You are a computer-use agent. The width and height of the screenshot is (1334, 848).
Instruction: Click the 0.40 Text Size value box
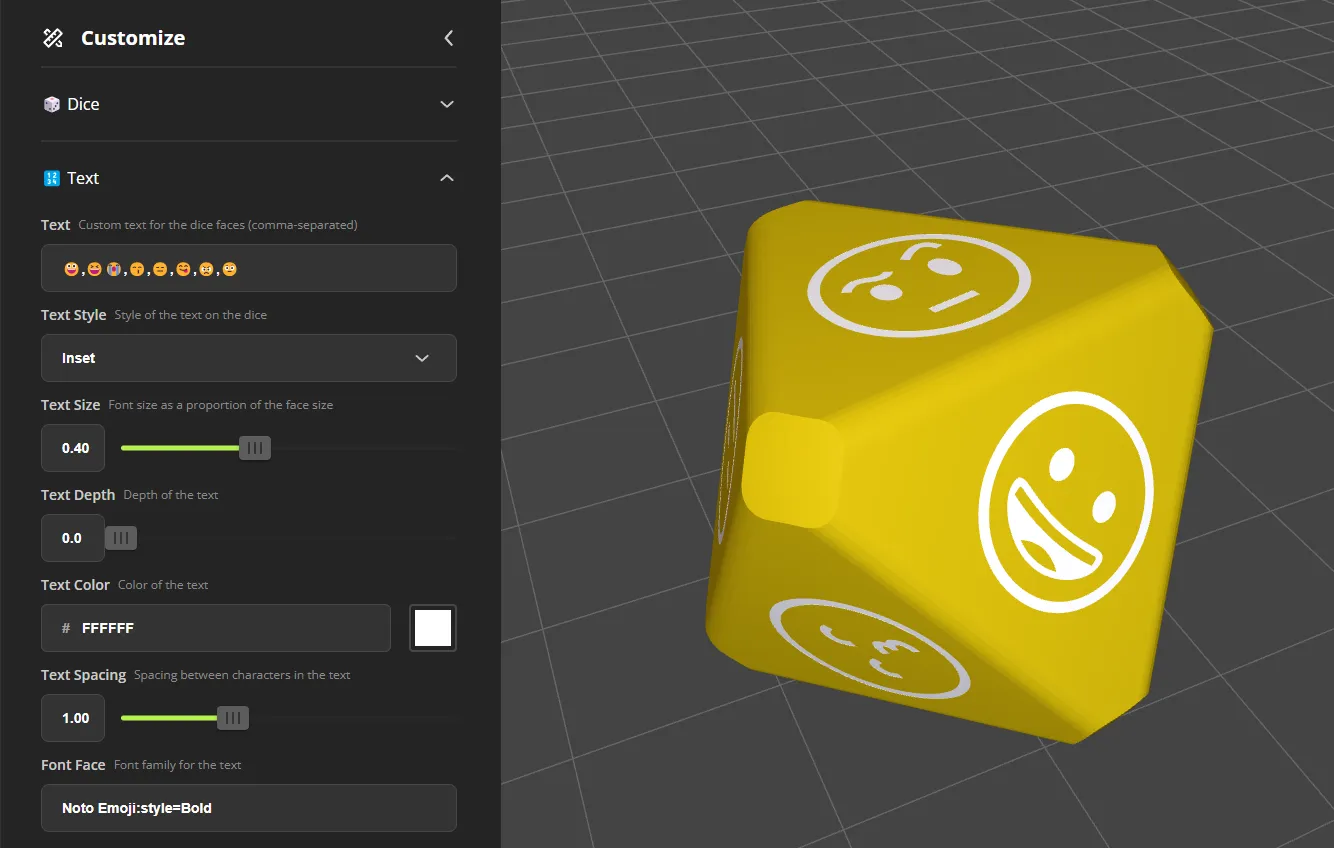tap(72, 447)
